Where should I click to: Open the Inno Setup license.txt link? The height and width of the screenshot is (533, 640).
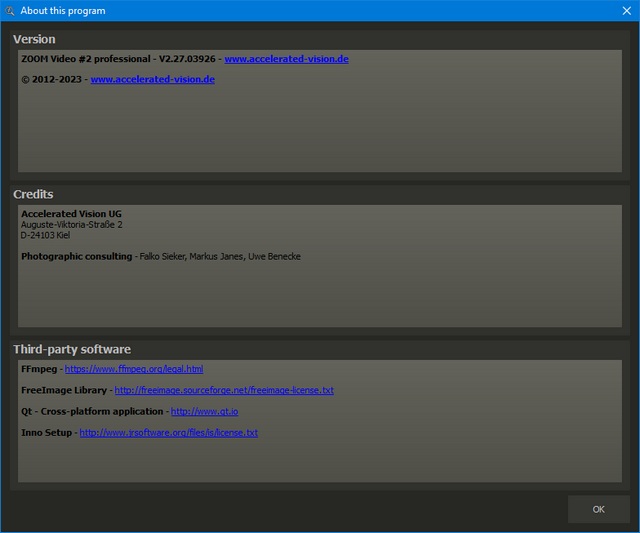coord(168,433)
